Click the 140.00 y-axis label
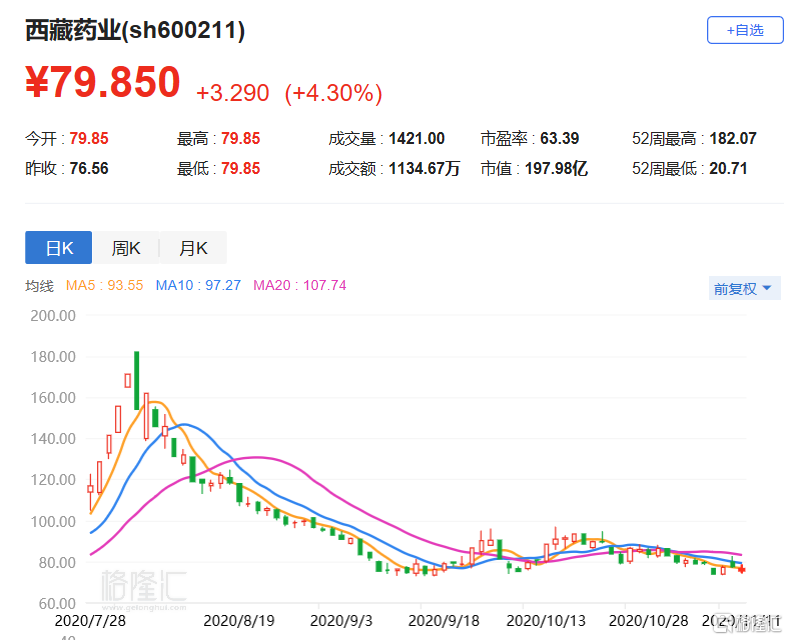The image size is (788, 640). click(53, 439)
